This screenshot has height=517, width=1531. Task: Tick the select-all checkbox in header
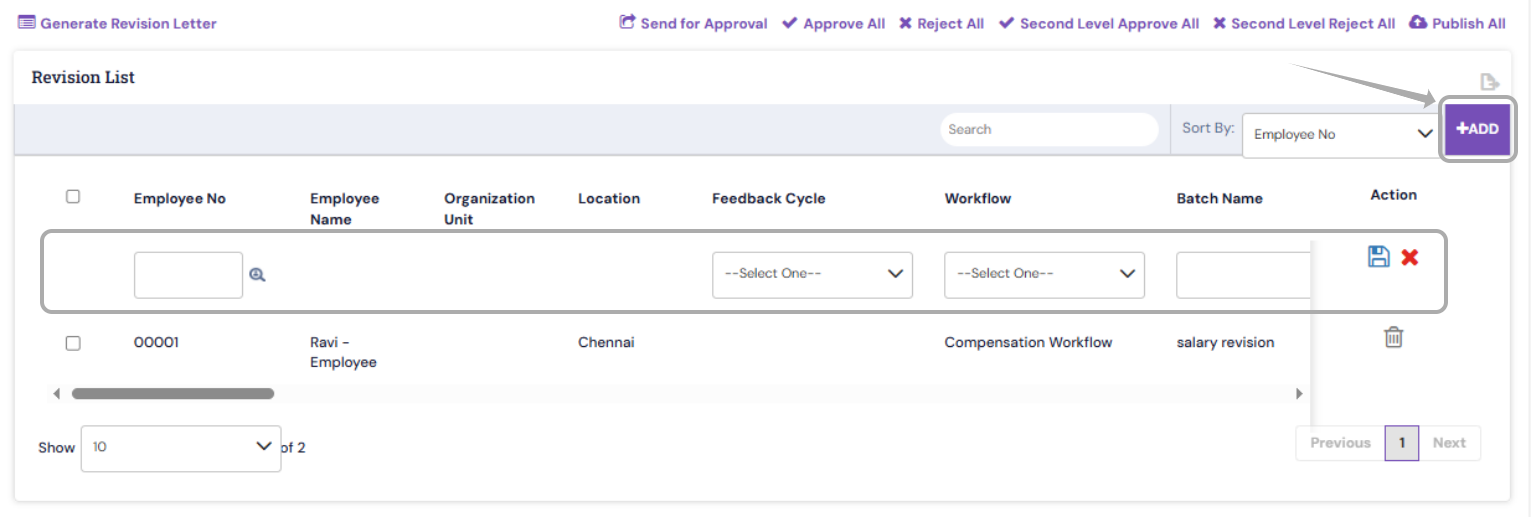coord(73,197)
